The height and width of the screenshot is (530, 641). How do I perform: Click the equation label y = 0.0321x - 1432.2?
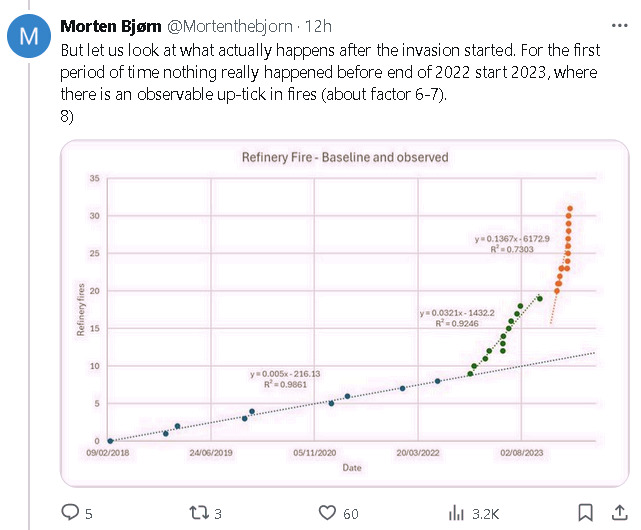click(x=455, y=313)
